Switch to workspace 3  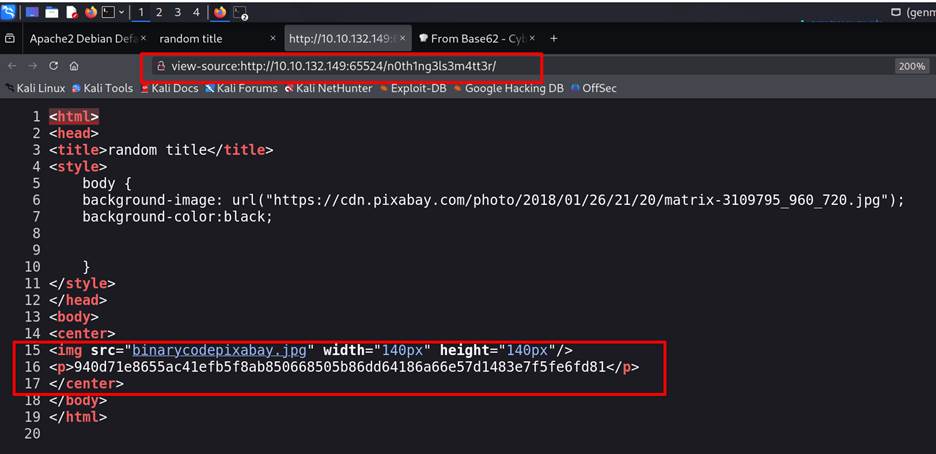[x=177, y=12]
